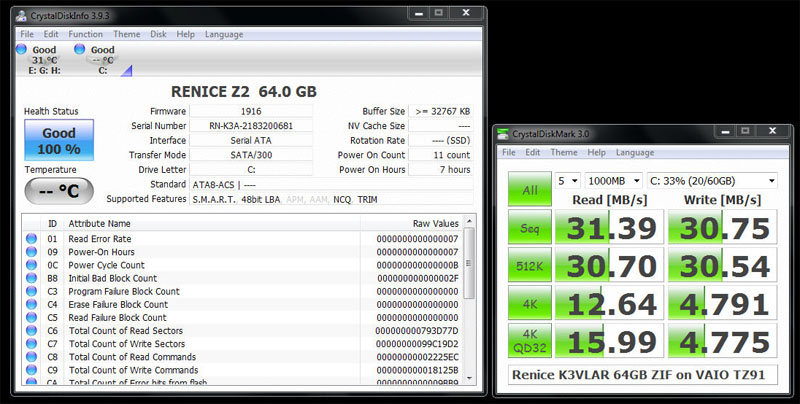Screen dimensions: 800x404
Task: Click status orb for Read Error Rate
Action: (32, 239)
